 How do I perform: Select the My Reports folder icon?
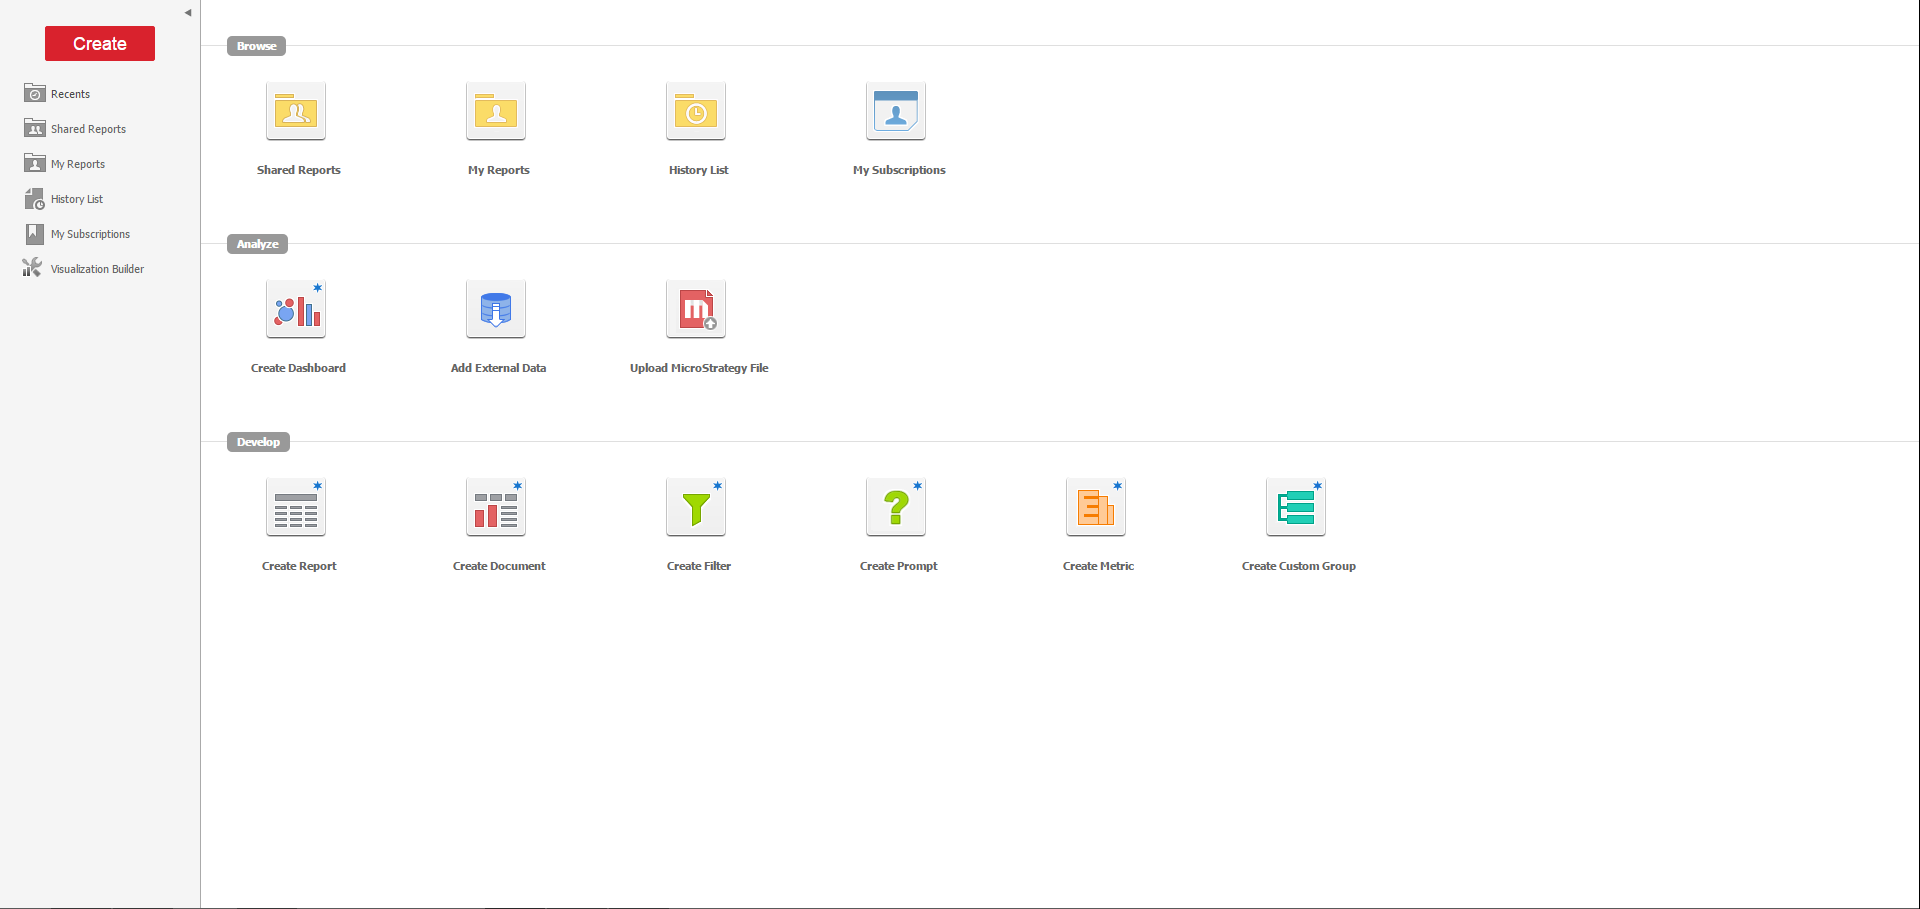(496, 111)
